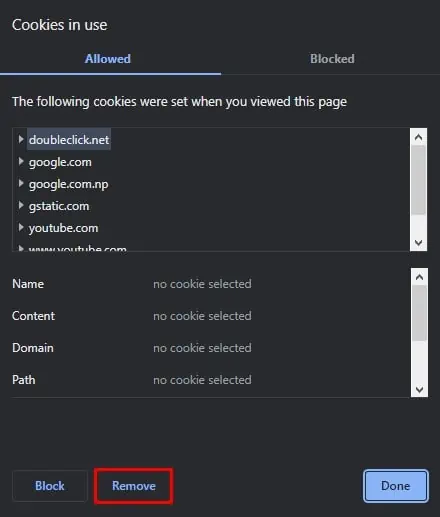Expand the google.com cookie tree arrow
The image size is (440, 517).
tap(21, 161)
